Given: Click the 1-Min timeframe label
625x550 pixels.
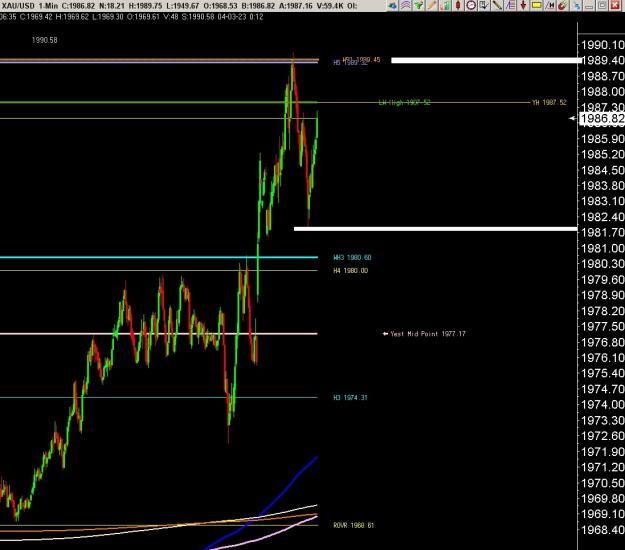Looking at the screenshot, I should [x=48, y=6].
